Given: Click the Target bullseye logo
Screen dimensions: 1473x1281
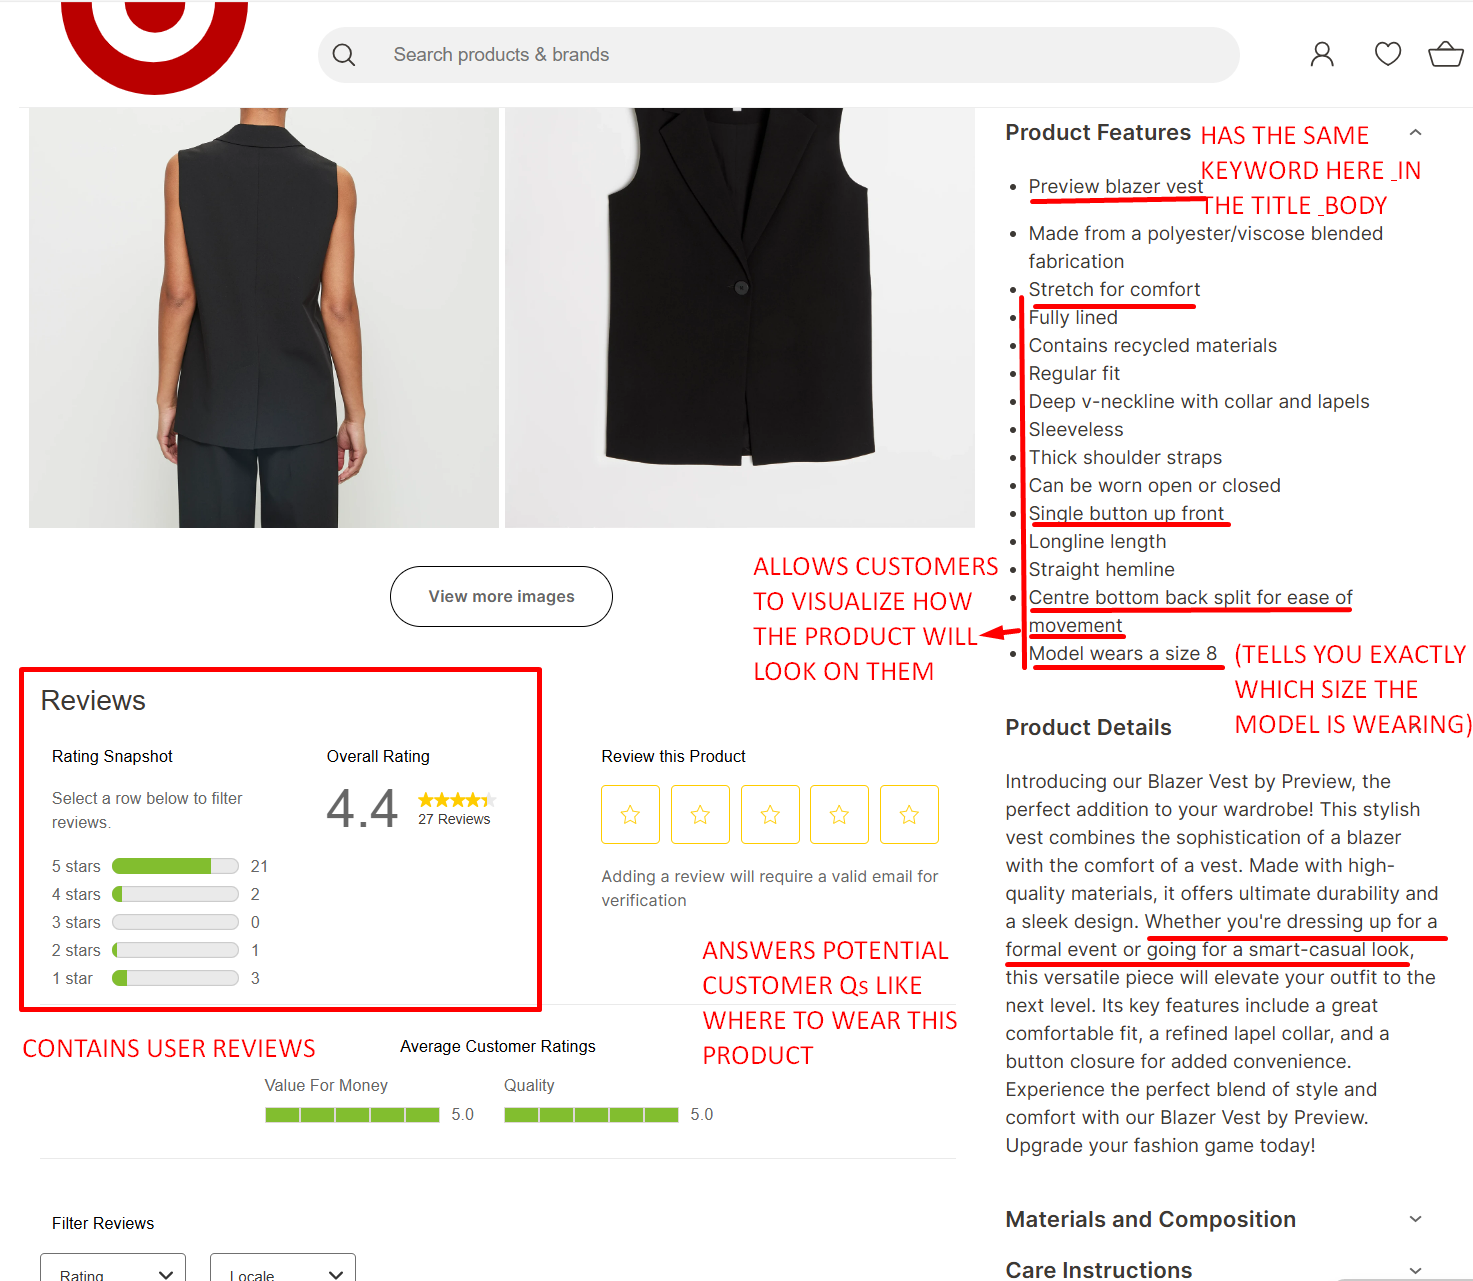Looking at the screenshot, I should point(154,46).
